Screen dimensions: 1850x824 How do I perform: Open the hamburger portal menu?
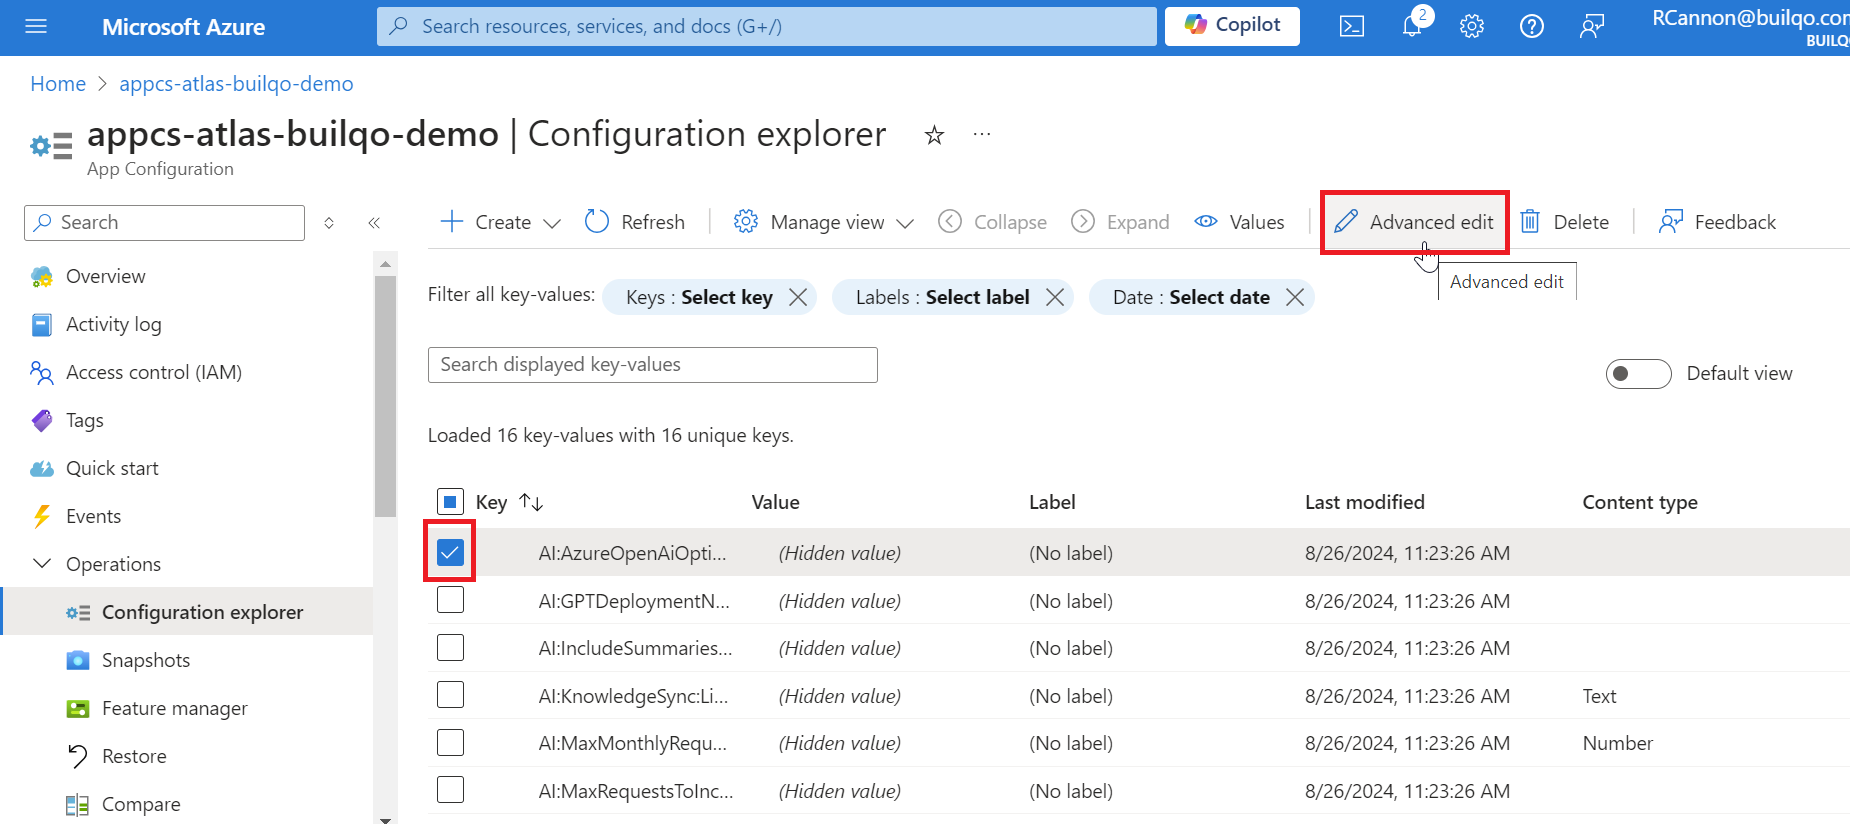point(36,27)
